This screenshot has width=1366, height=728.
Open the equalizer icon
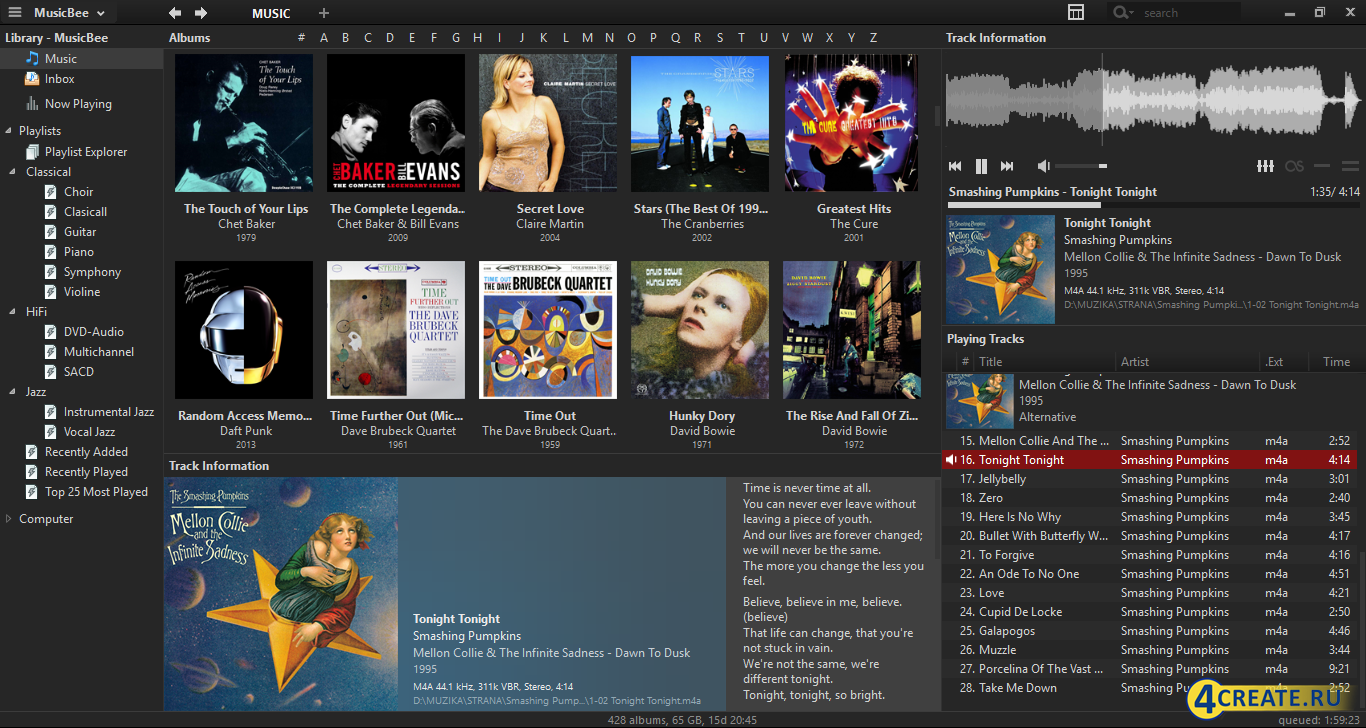click(1265, 166)
